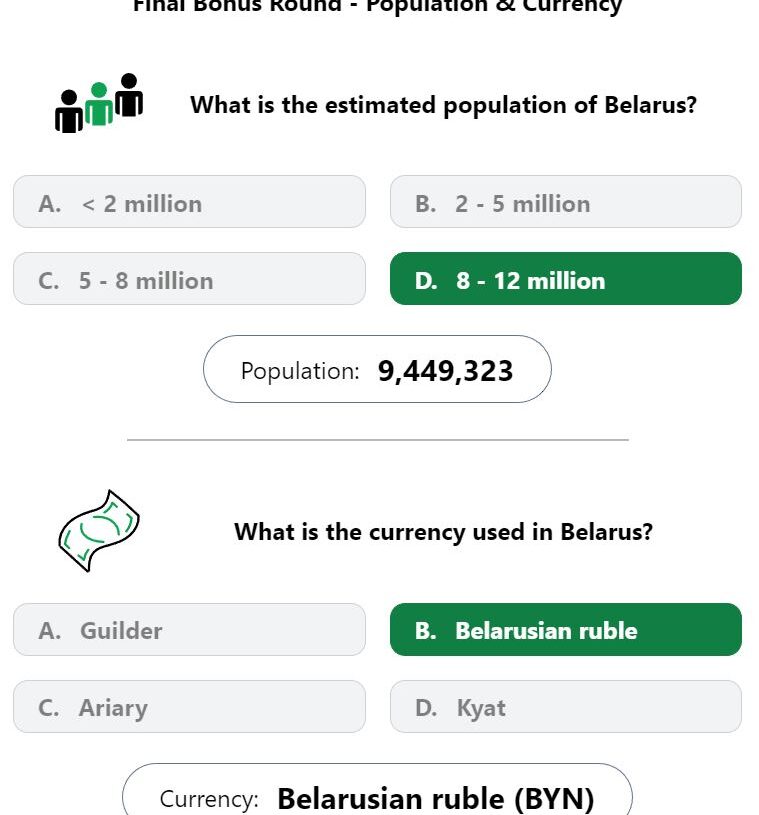The image size is (759, 815).
Task: Click the estimated population of Belarus question
Action: point(443,105)
